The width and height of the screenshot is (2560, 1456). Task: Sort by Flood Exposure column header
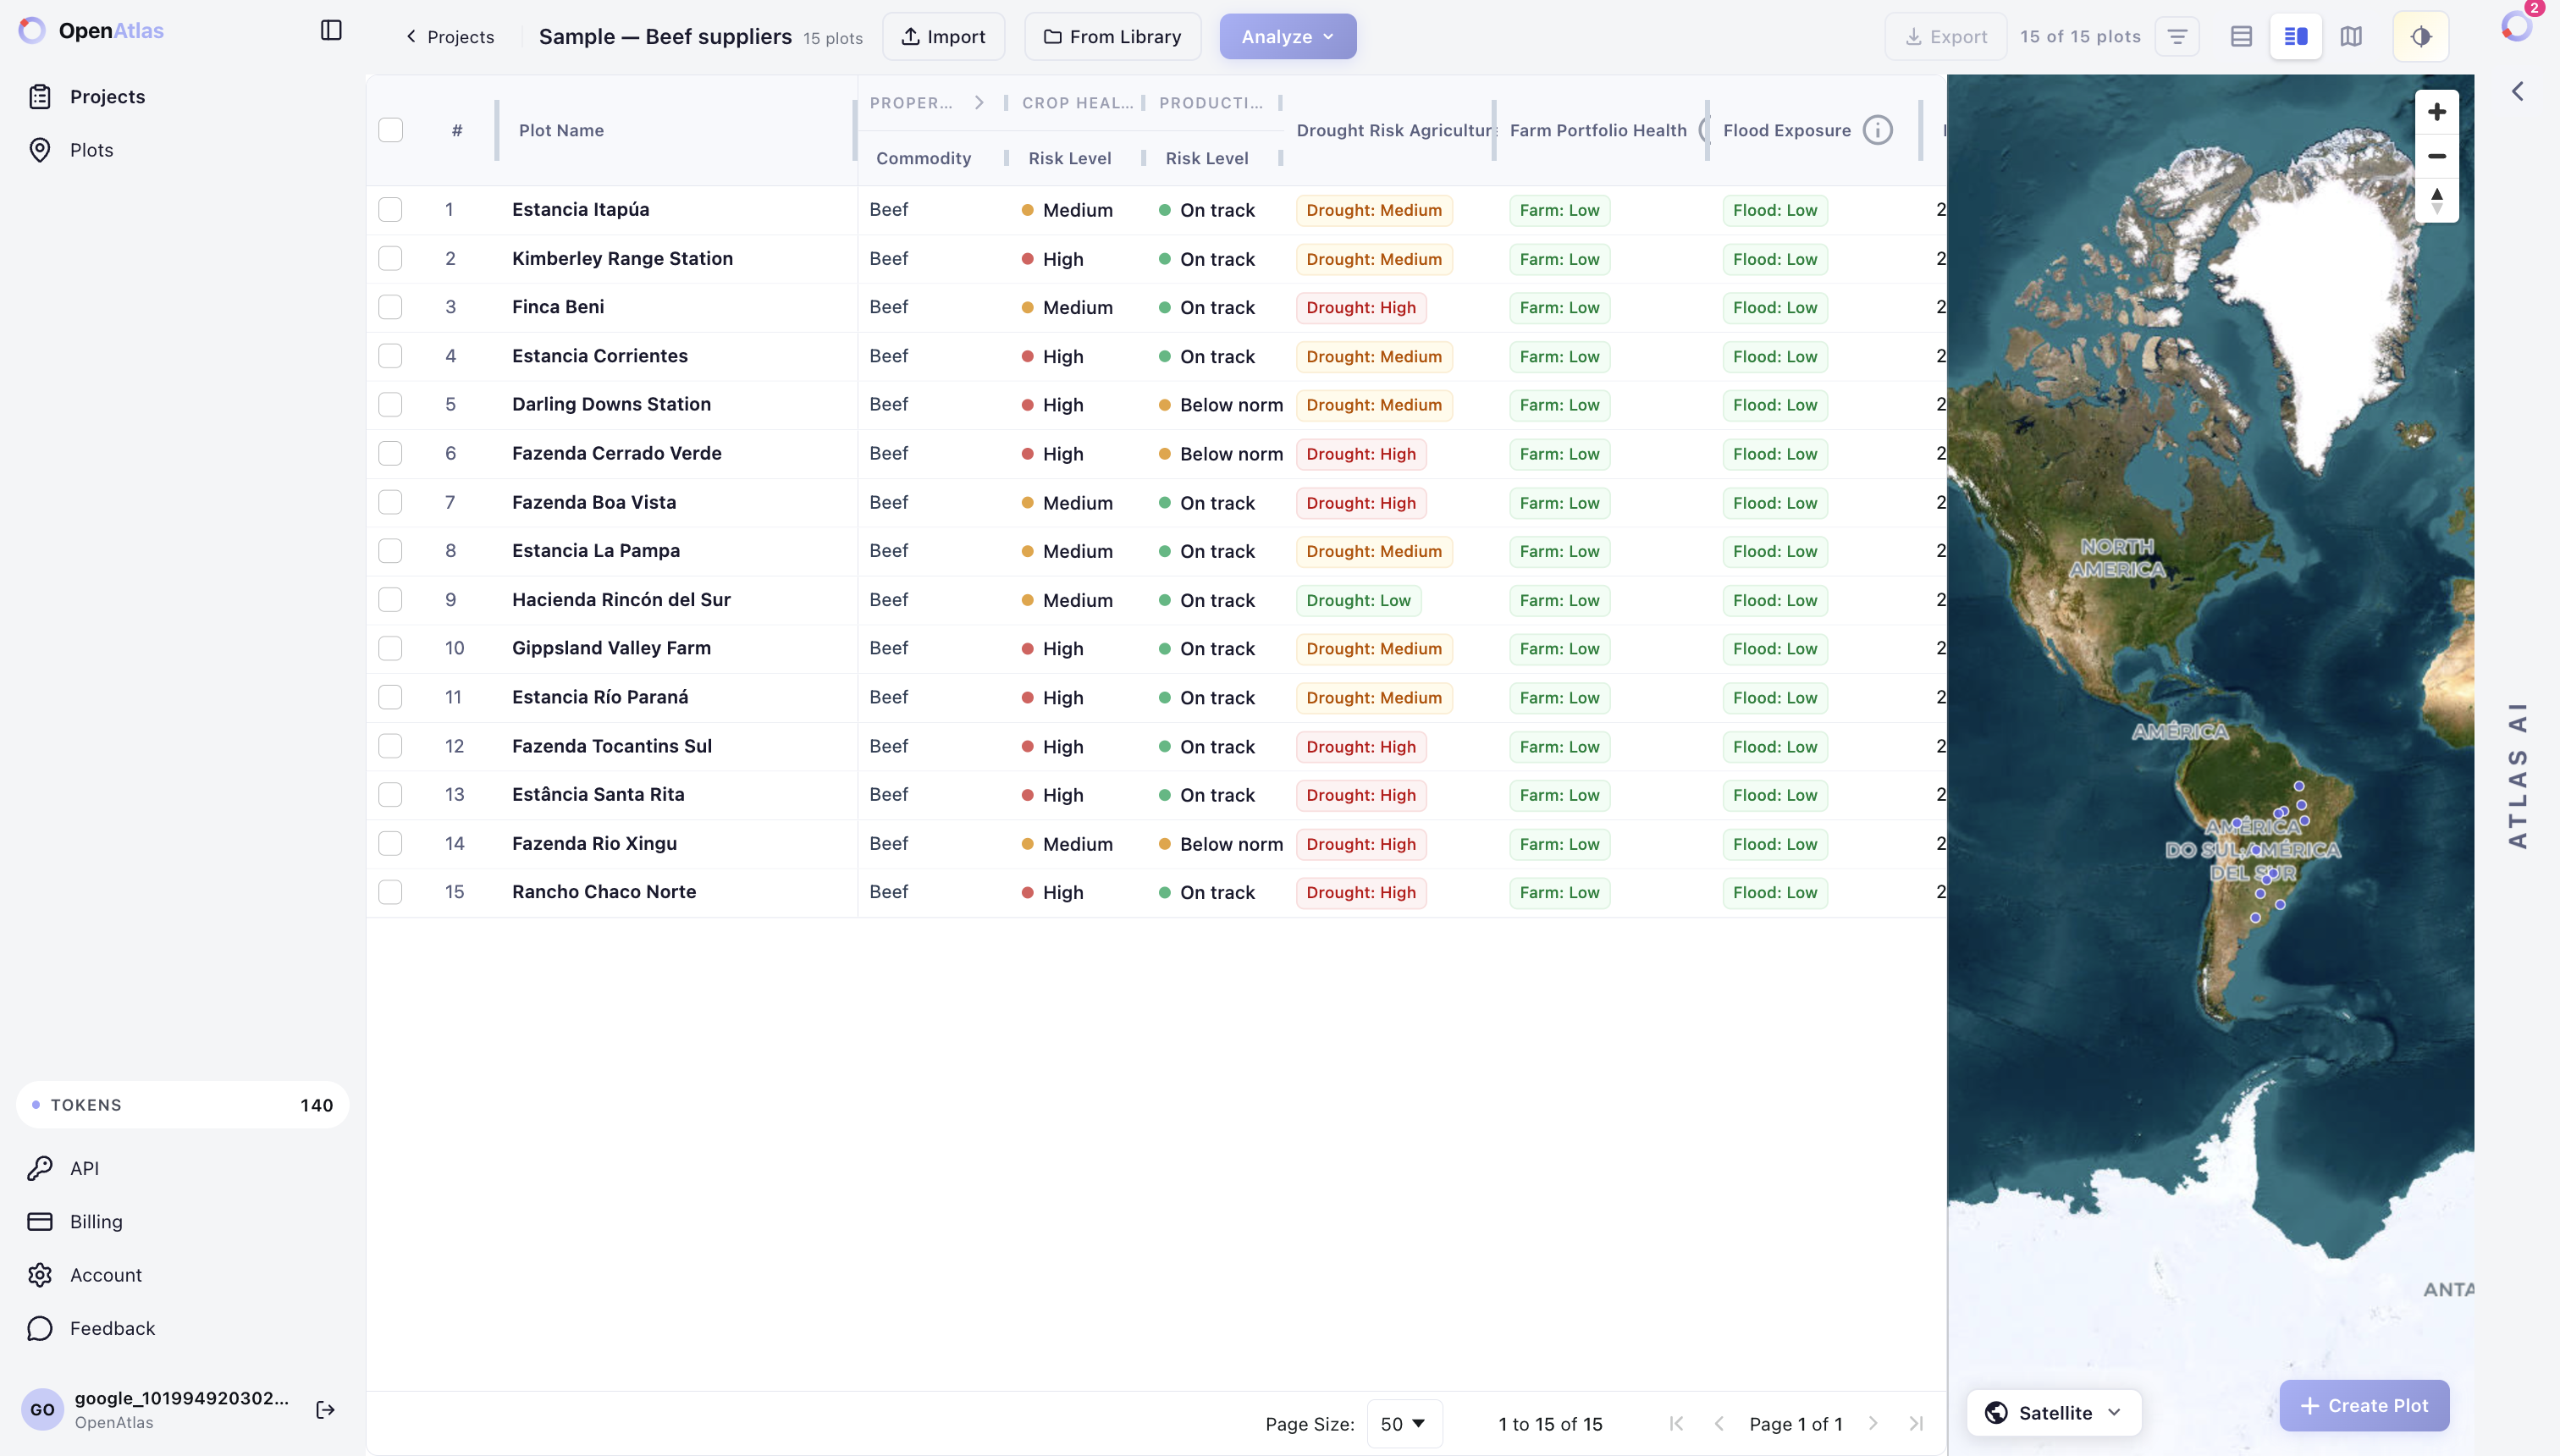pos(1787,130)
